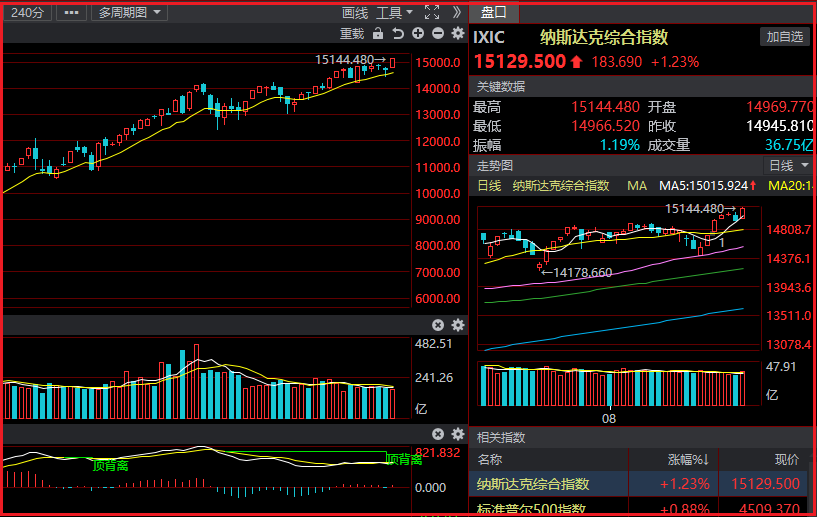Click the 最低 14966.520 value
Viewport: 817px width, 517px height.
point(605,126)
